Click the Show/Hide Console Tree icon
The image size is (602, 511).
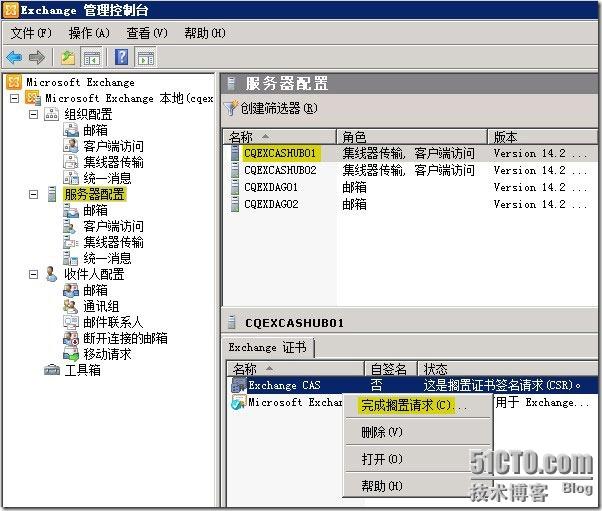(x=91, y=57)
